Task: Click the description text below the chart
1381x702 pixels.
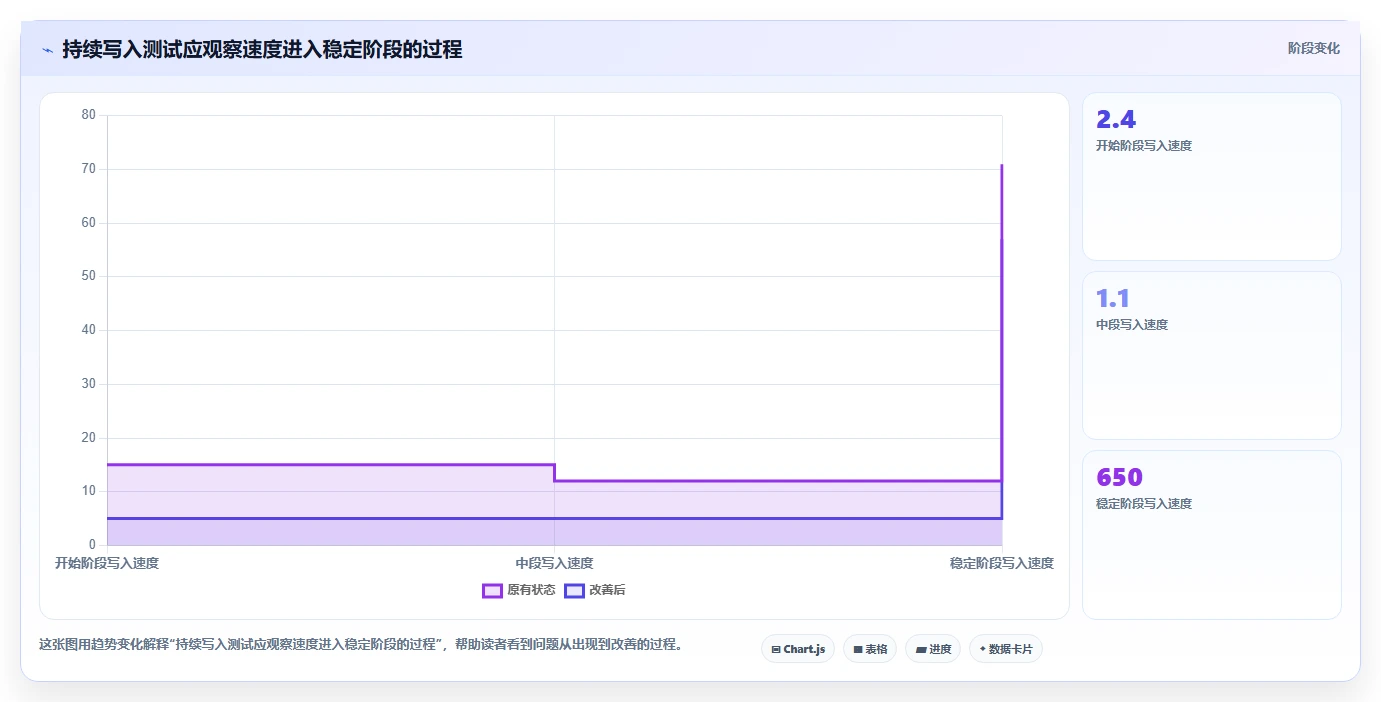Action: pyautogui.click(x=363, y=645)
